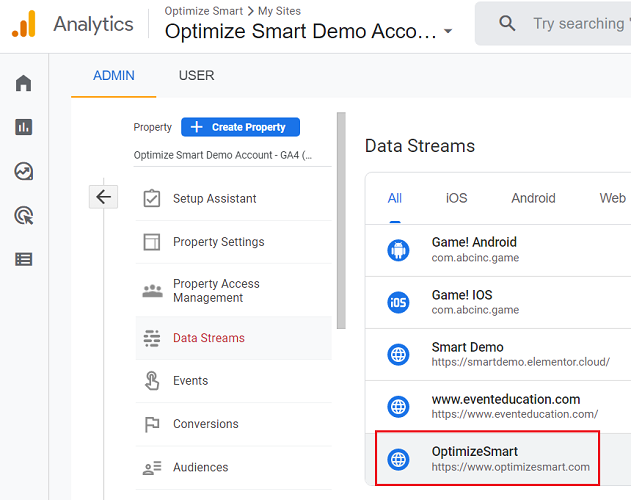Click 'Optimize Smart' breadcrumb text
The image size is (631, 500).
coord(204,11)
